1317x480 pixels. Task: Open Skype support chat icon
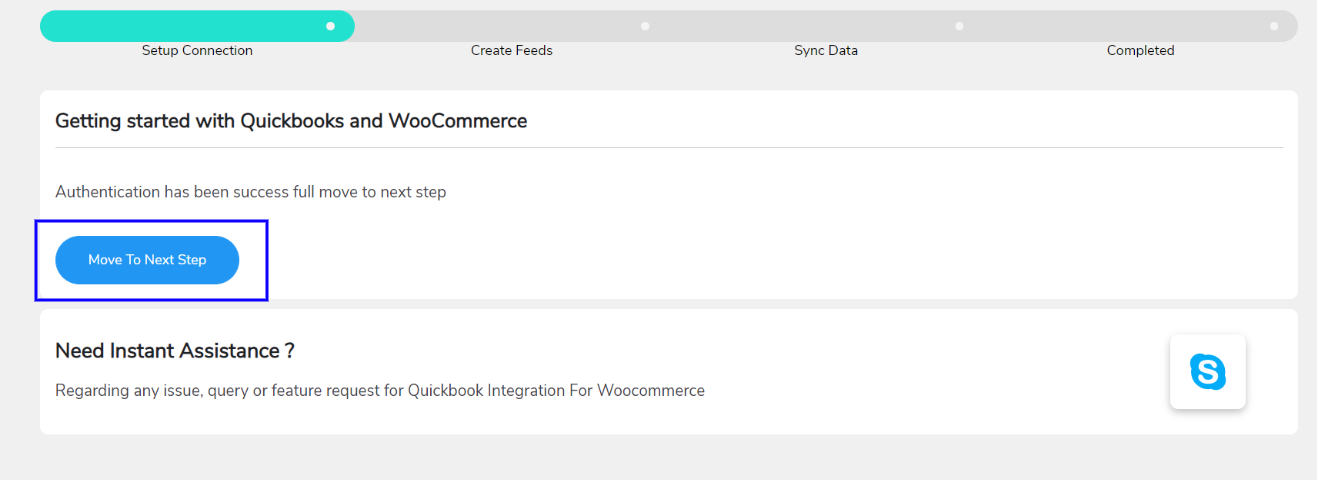click(x=1207, y=372)
